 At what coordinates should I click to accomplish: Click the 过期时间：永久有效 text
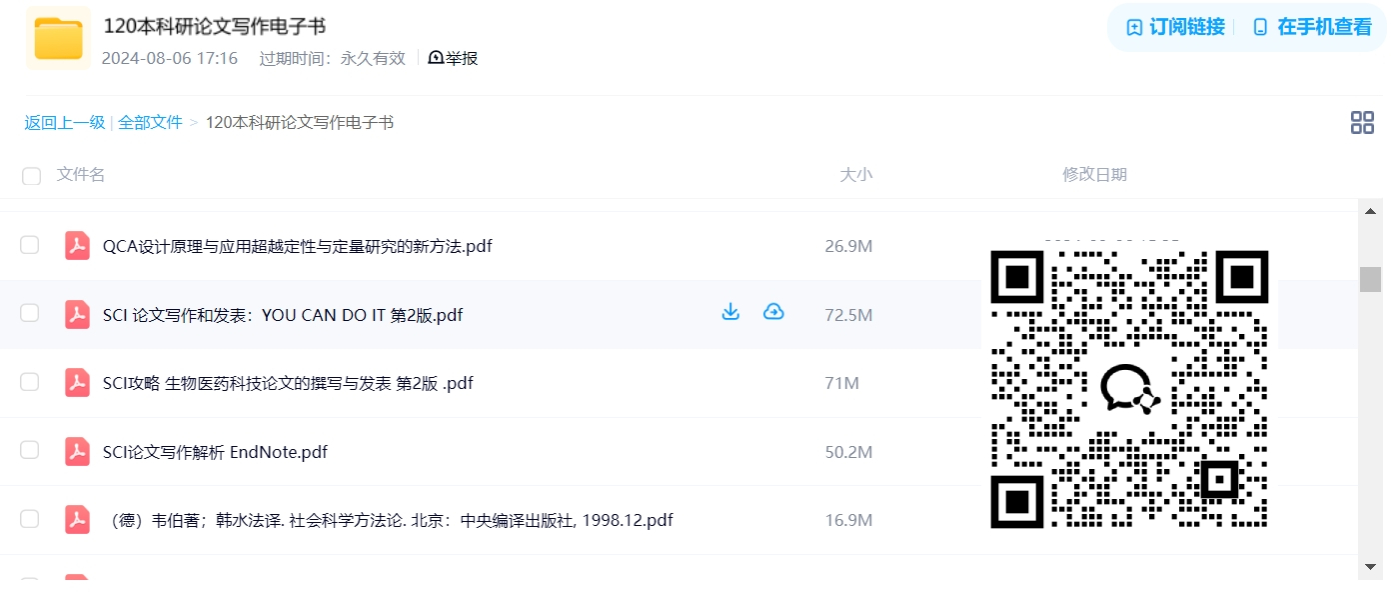pyautogui.click(x=332, y=58)
